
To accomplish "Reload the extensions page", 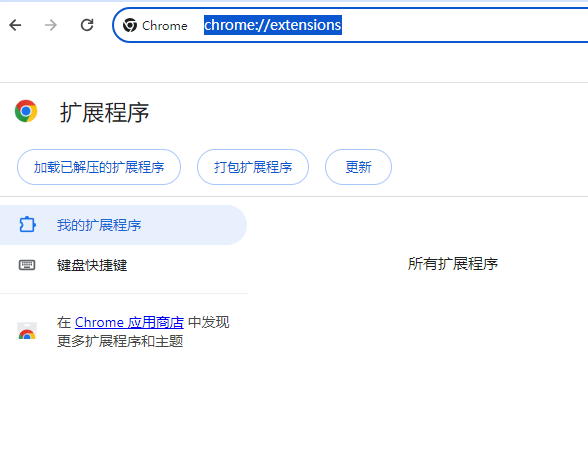I will click(87, 25).
